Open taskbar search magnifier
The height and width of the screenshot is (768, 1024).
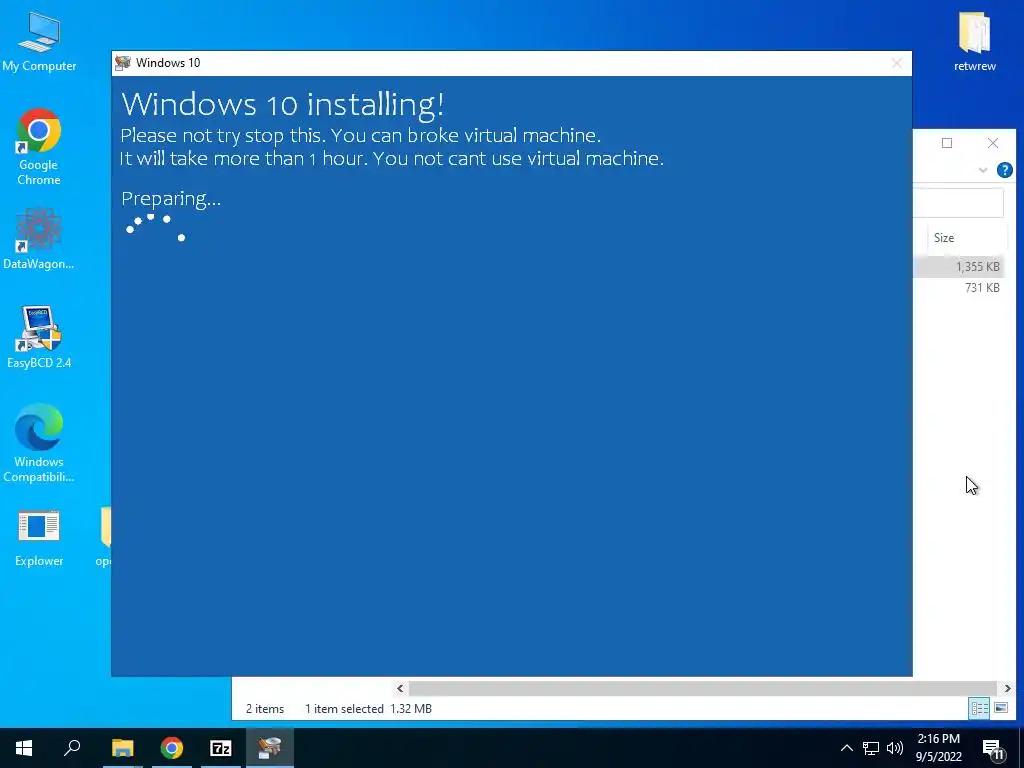72,748
